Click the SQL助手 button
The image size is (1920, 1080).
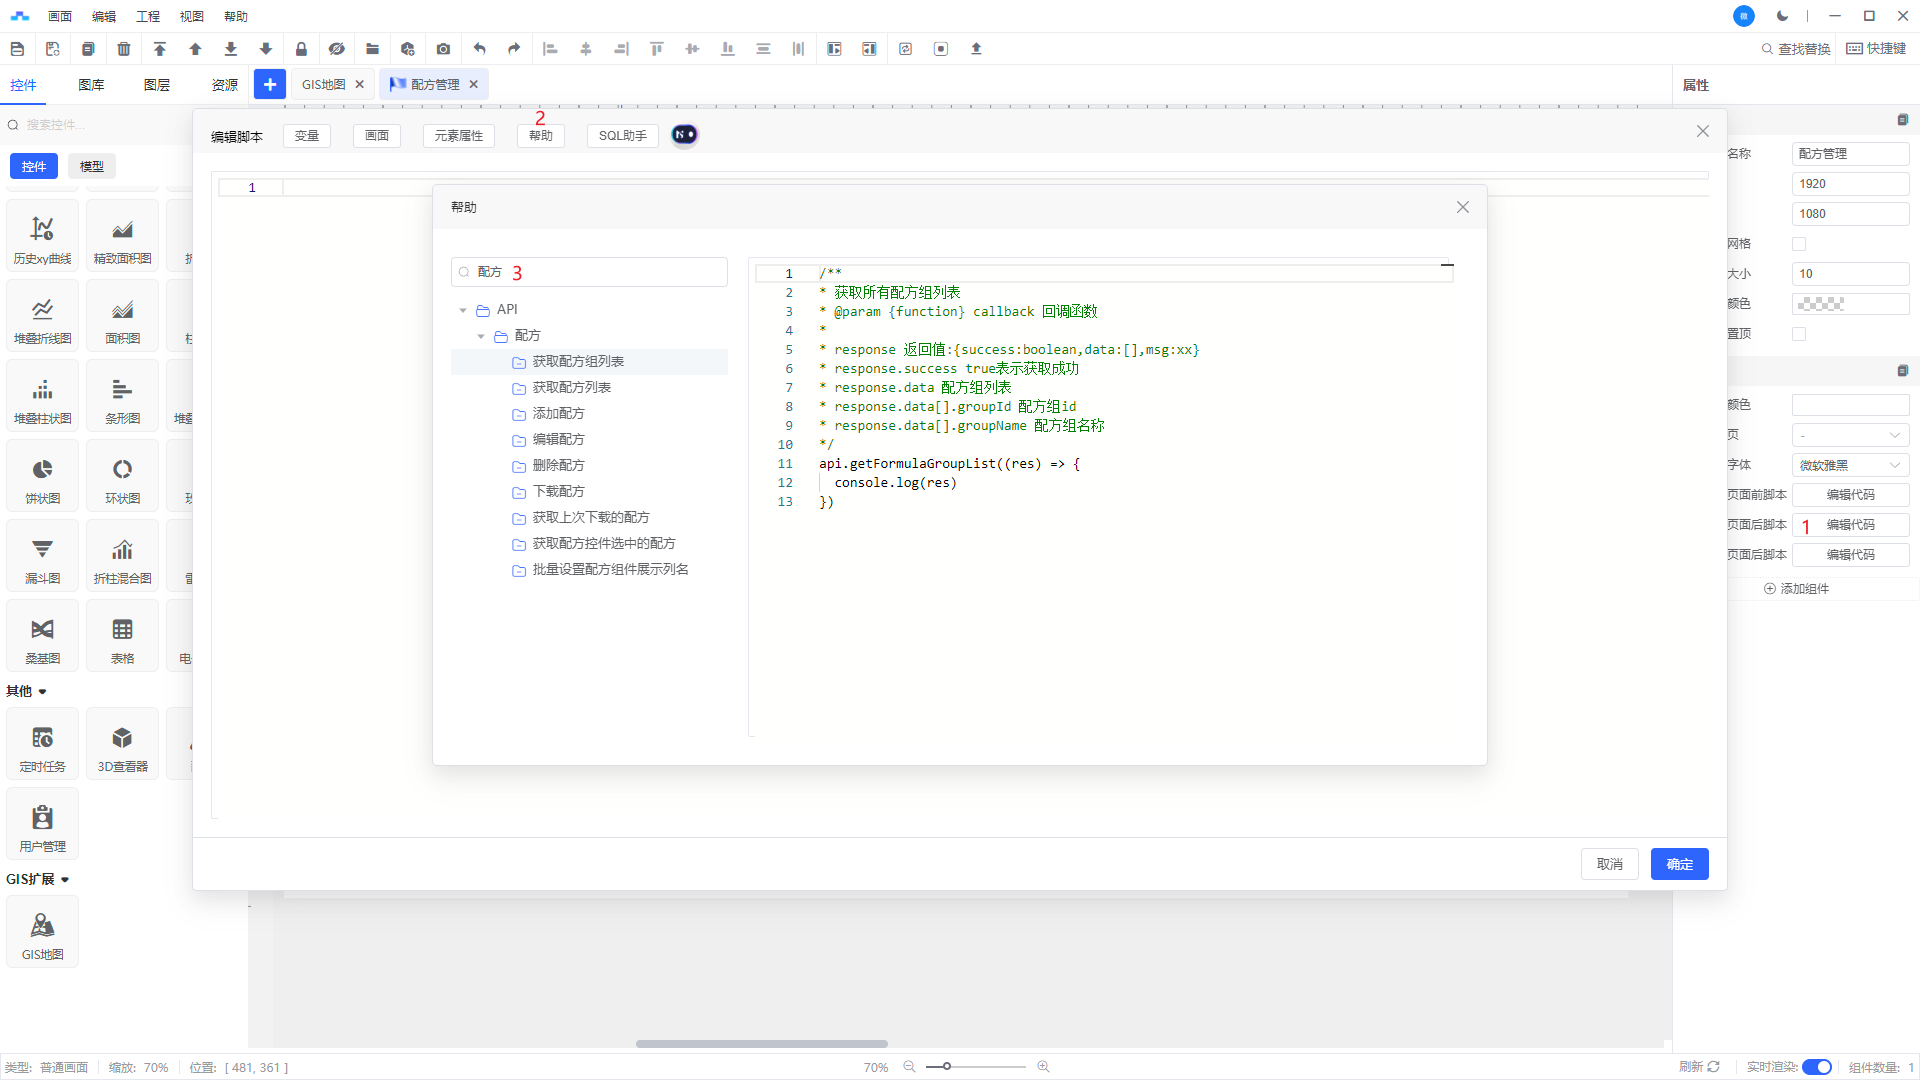click(x=622, y=136)
